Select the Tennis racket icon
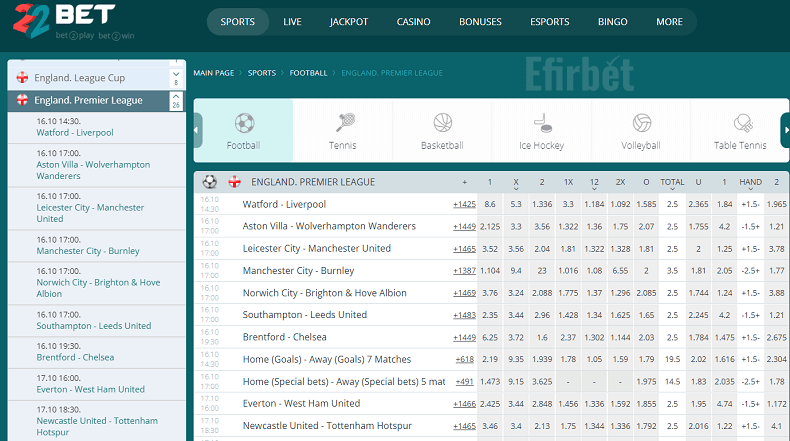The image size is (790, 441). pos(345,122)
